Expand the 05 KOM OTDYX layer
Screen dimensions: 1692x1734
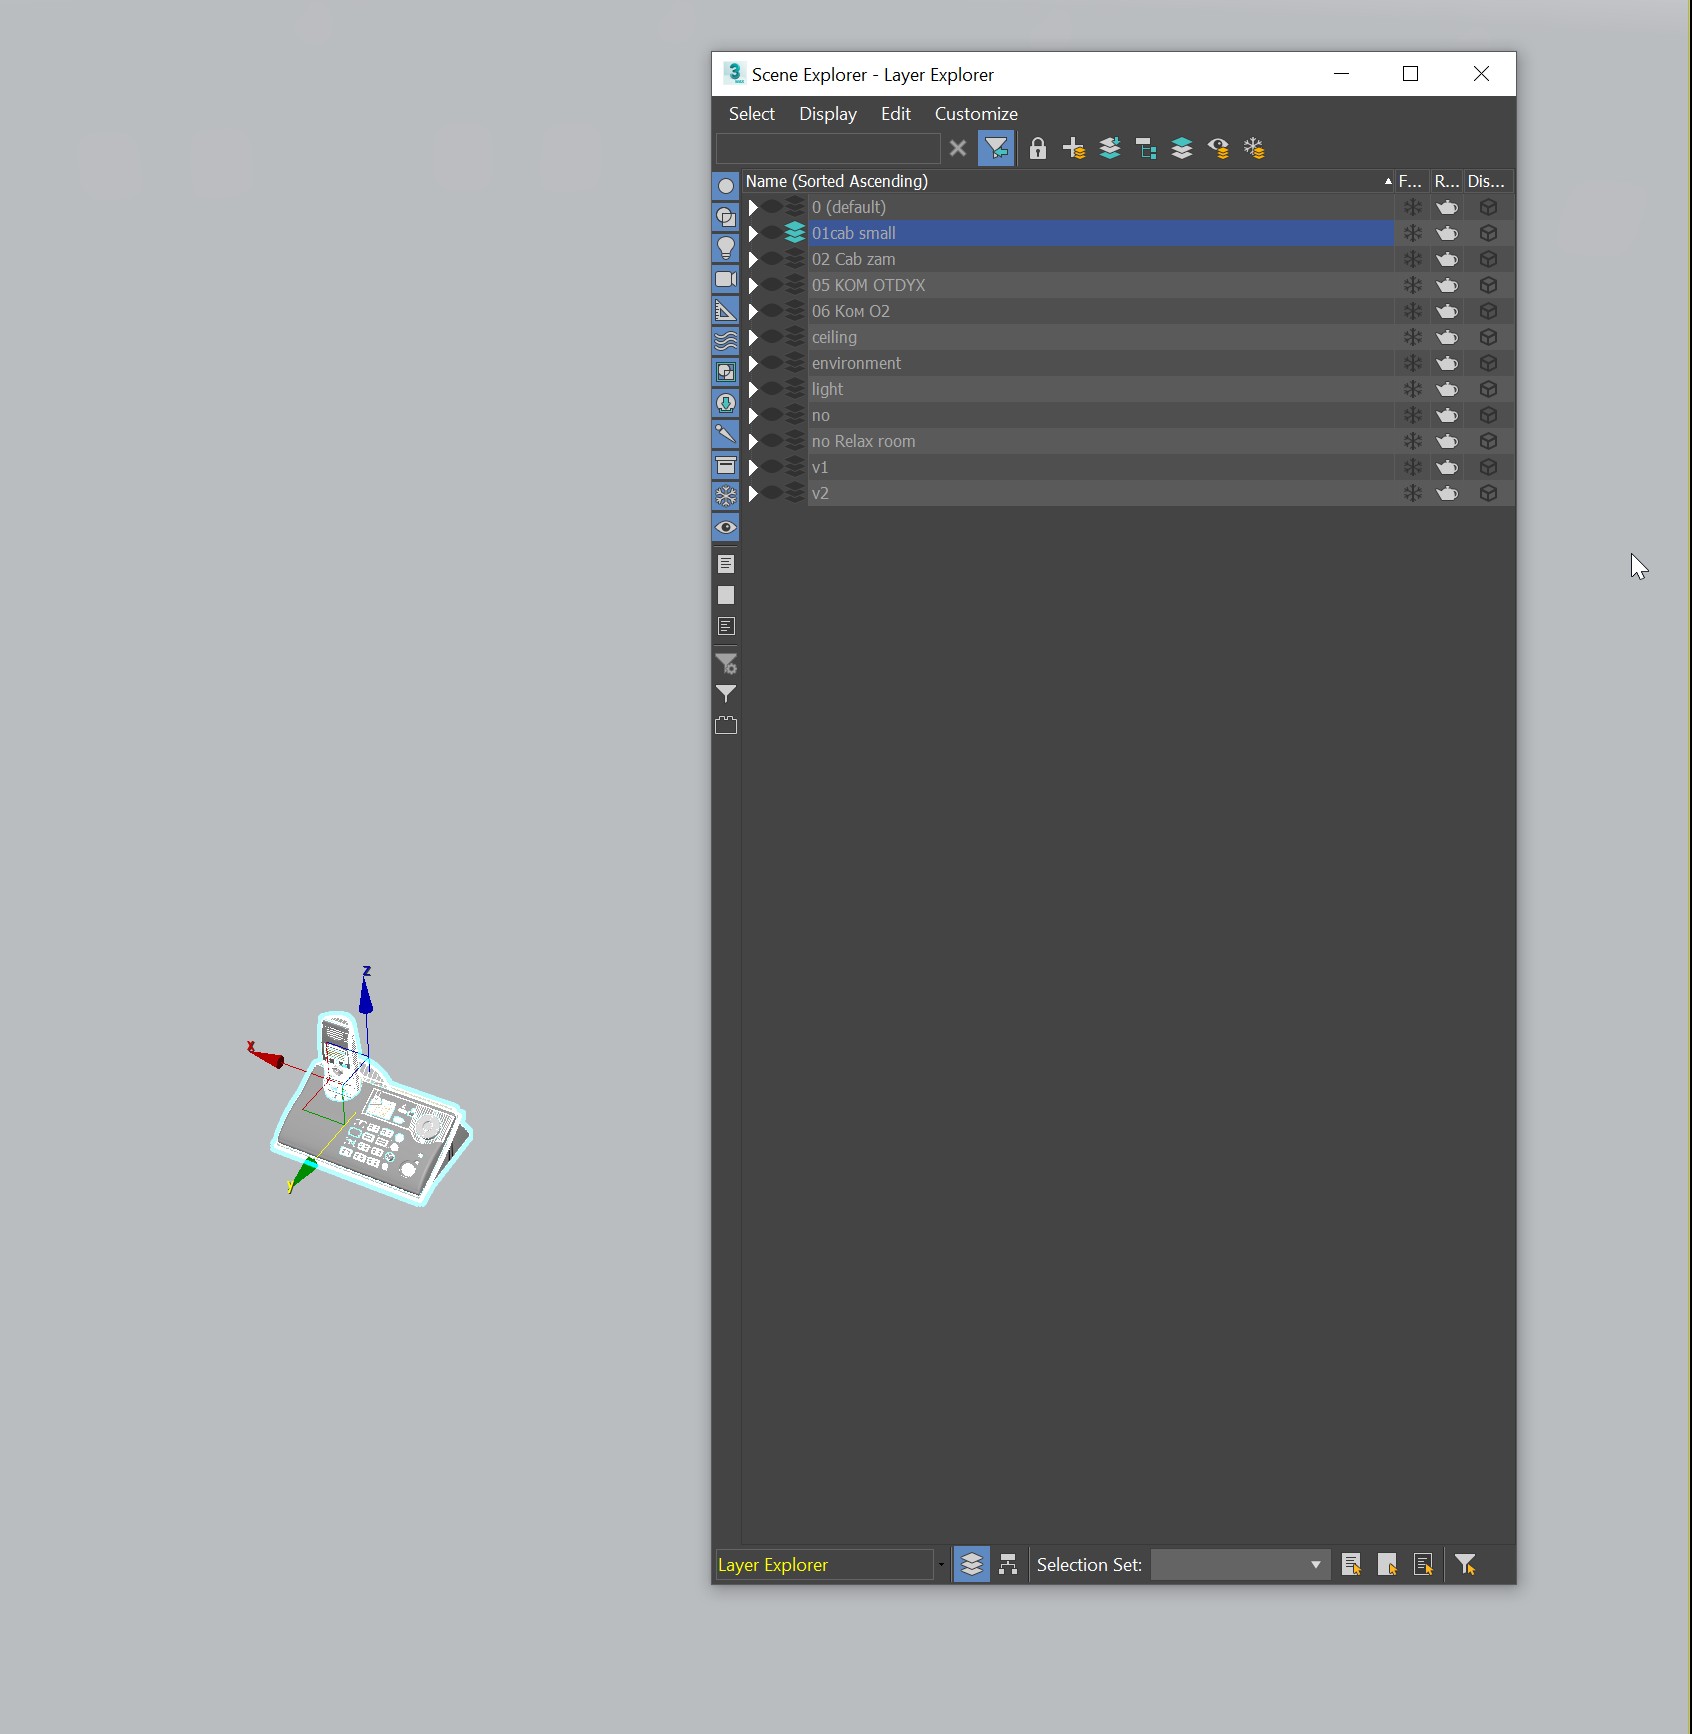click(x=753, y=285)
